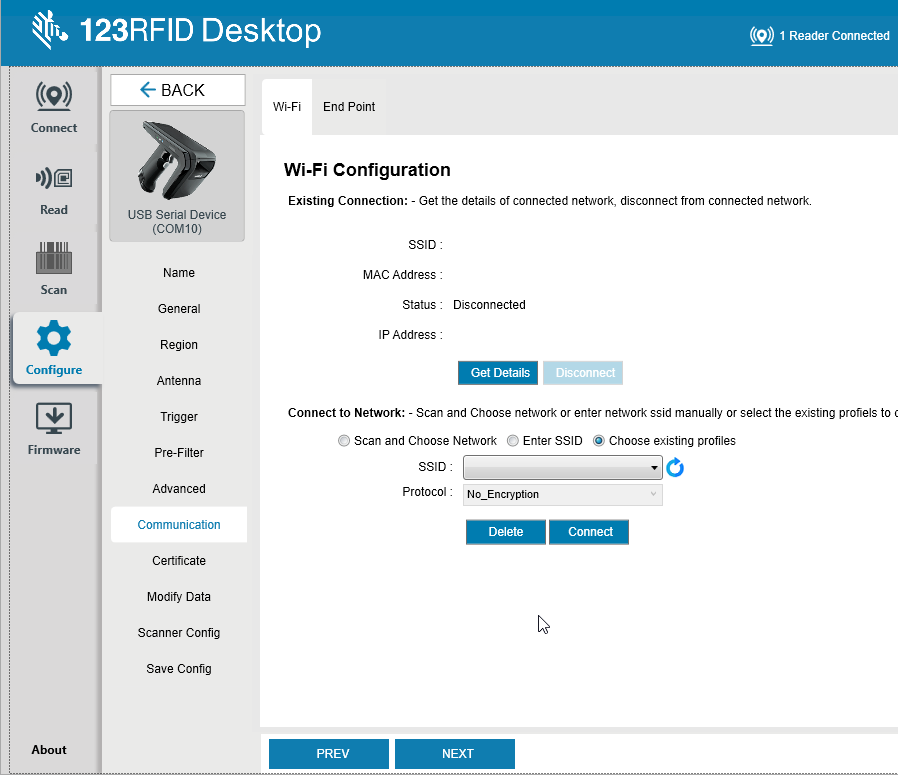Open the Protocol No_Encryption dropdown
Image resolution: width=898 pixels, height=775 pixels.
coord(562,494)
